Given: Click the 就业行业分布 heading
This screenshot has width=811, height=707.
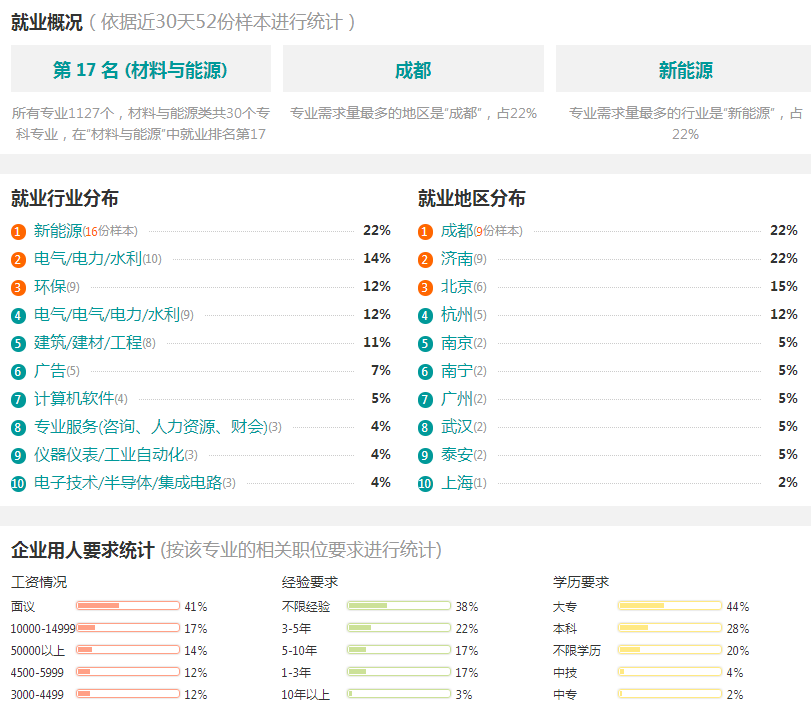Looking at the screenshot, I should [x=65, y=198].
